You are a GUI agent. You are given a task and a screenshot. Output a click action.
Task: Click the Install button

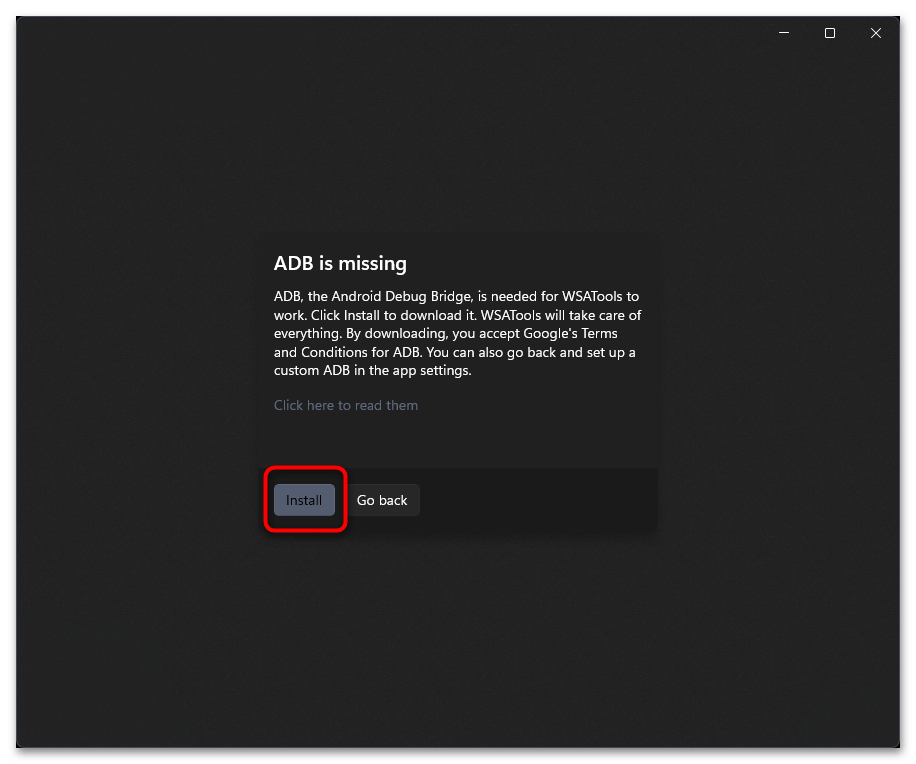tap(304, 500)
